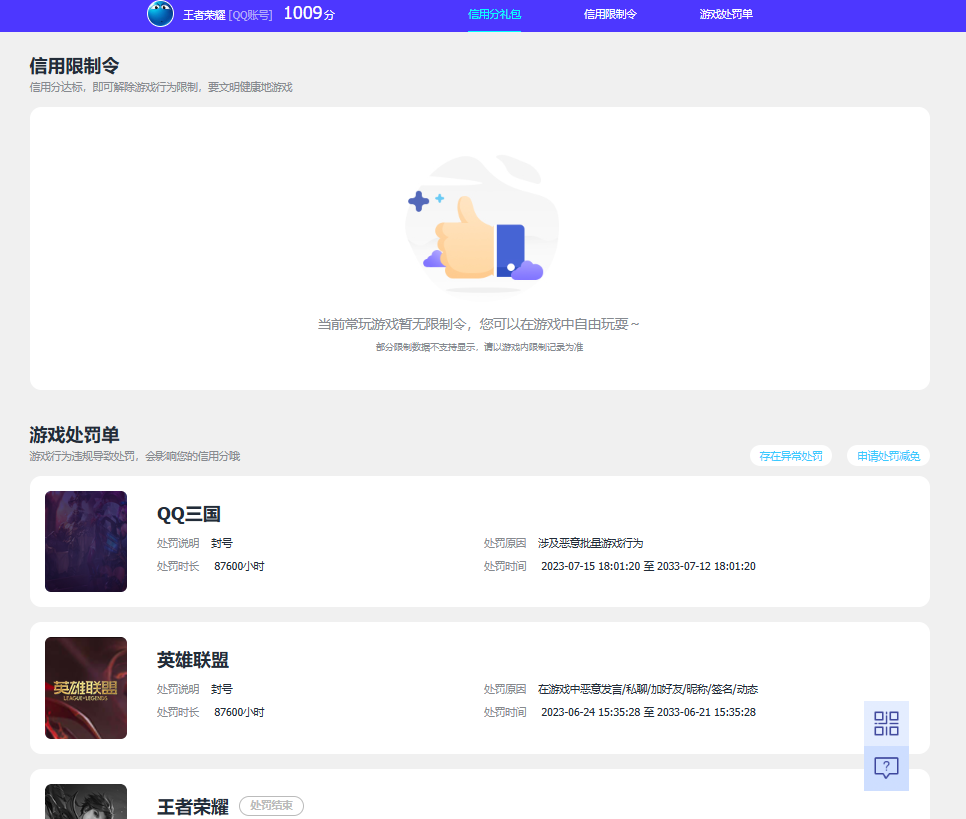Viewport: 966px width, 819px height.
Task: Open the QR code floating icon
Action: tap(886, 723)
